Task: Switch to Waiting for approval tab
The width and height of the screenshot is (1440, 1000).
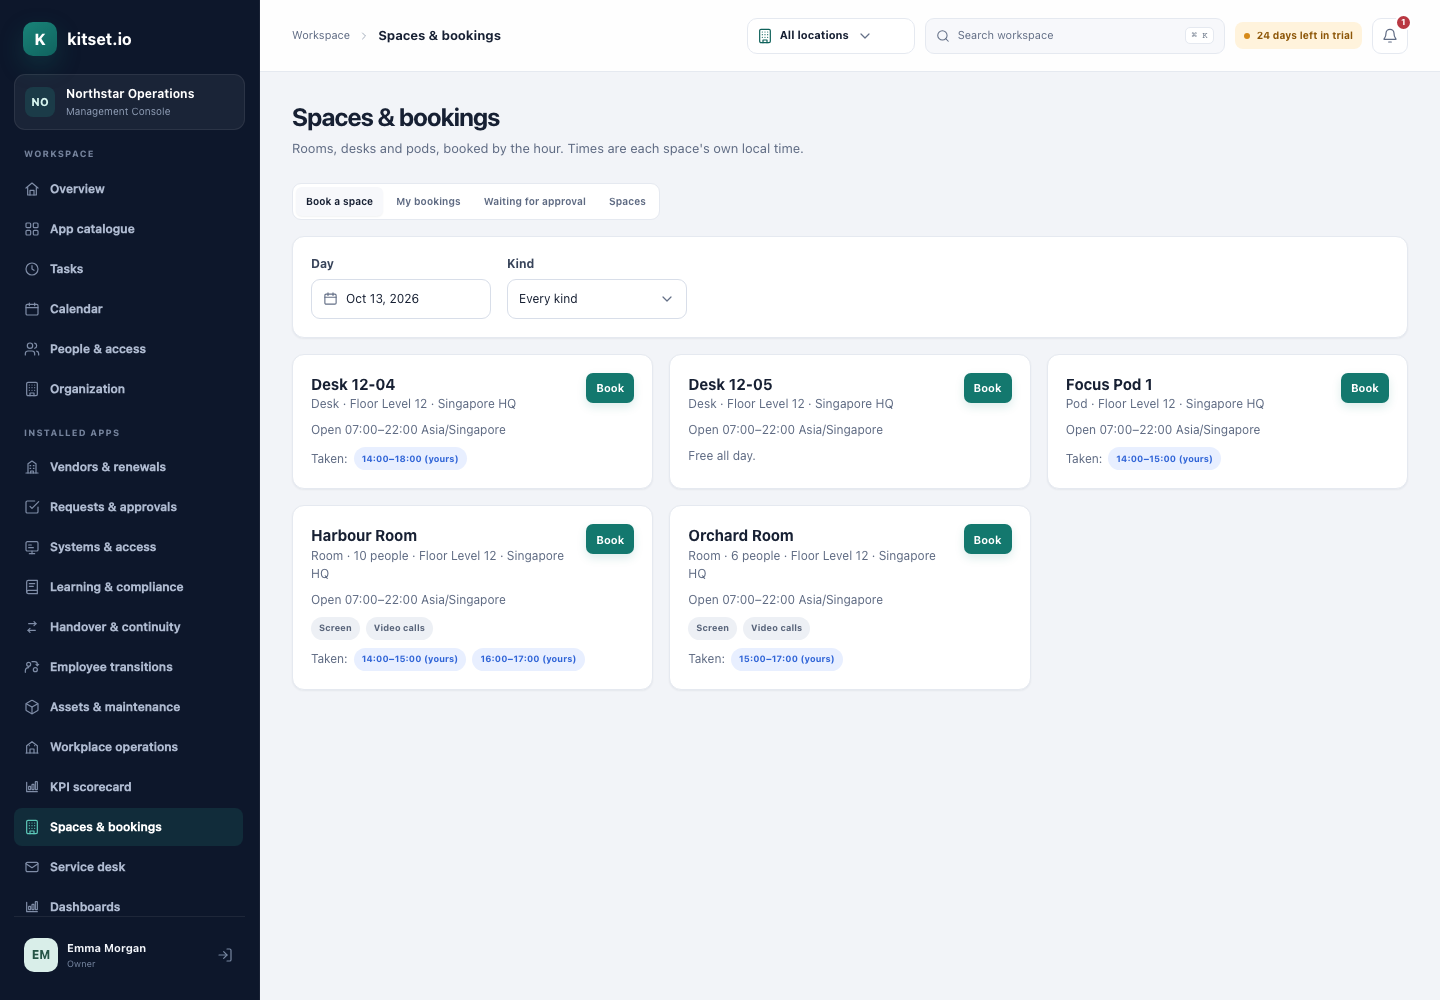Action: [535, 202]
